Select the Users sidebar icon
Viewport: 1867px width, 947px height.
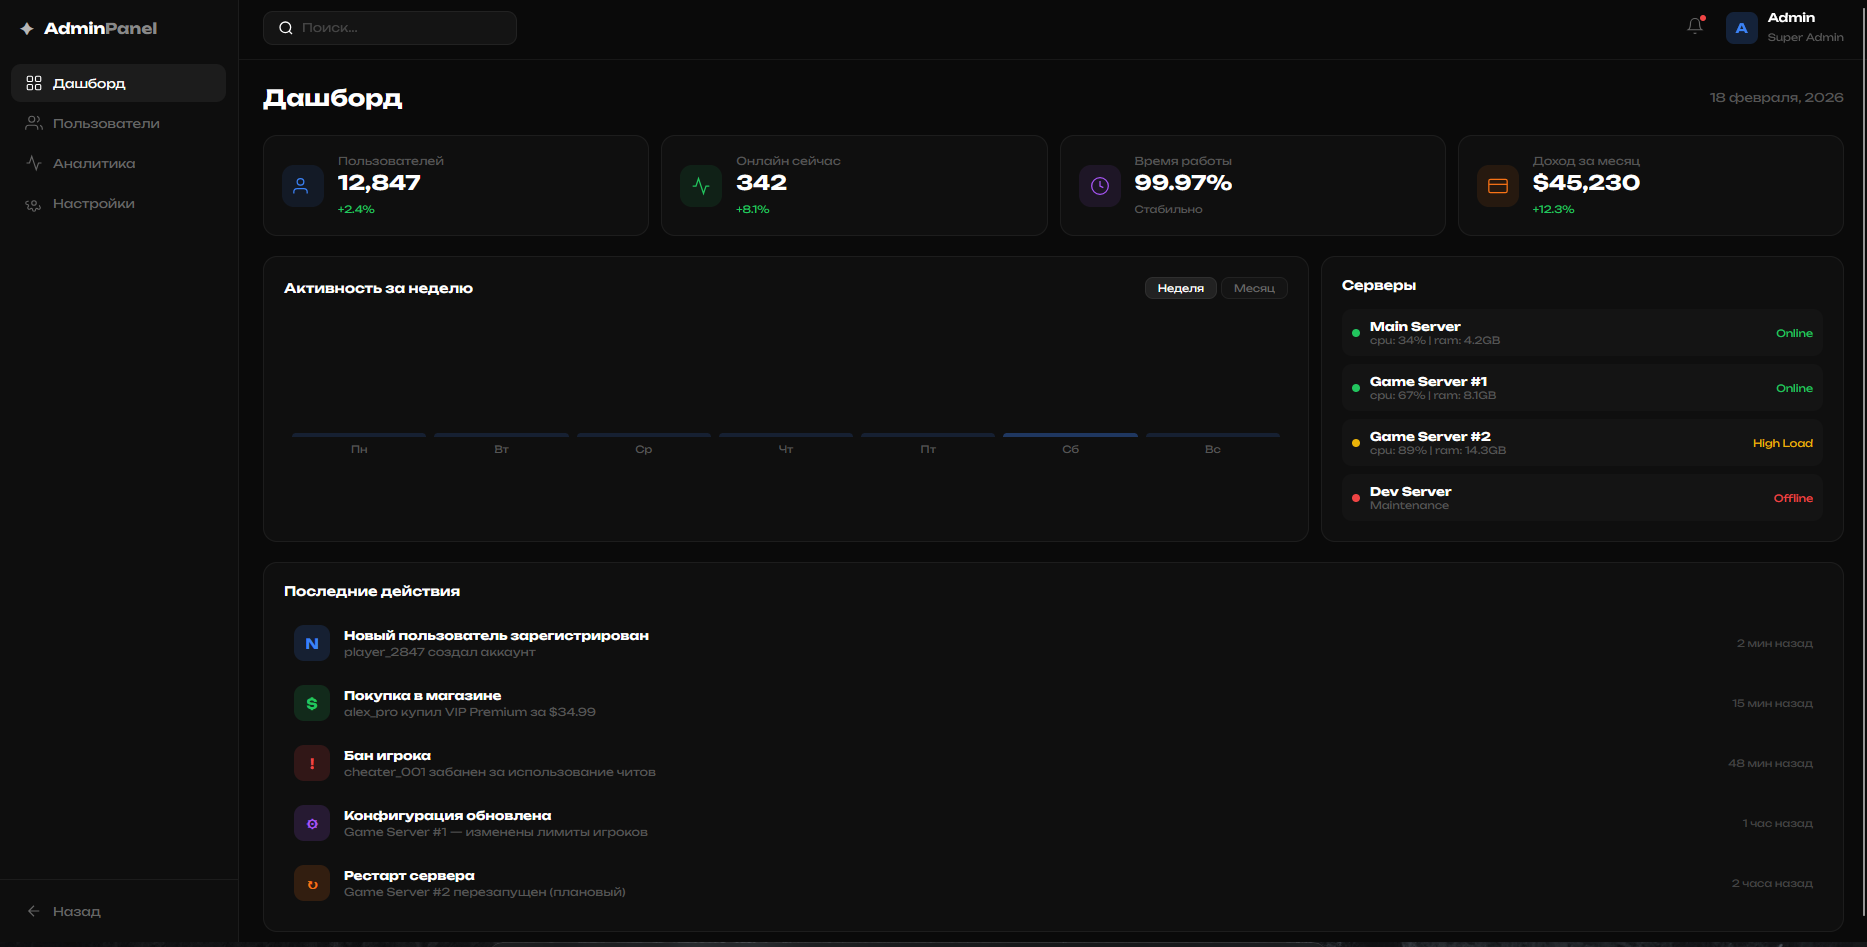click(33, 123)
